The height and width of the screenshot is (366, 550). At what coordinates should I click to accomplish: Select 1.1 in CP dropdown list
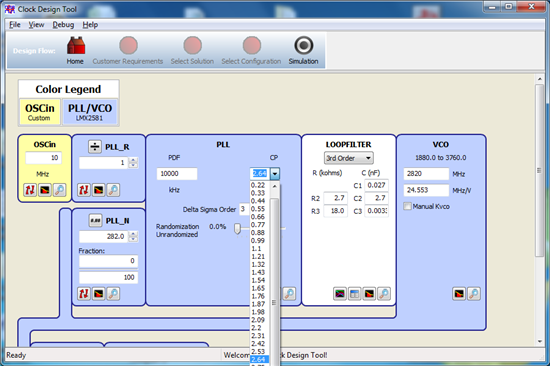[x=258, y=248]
